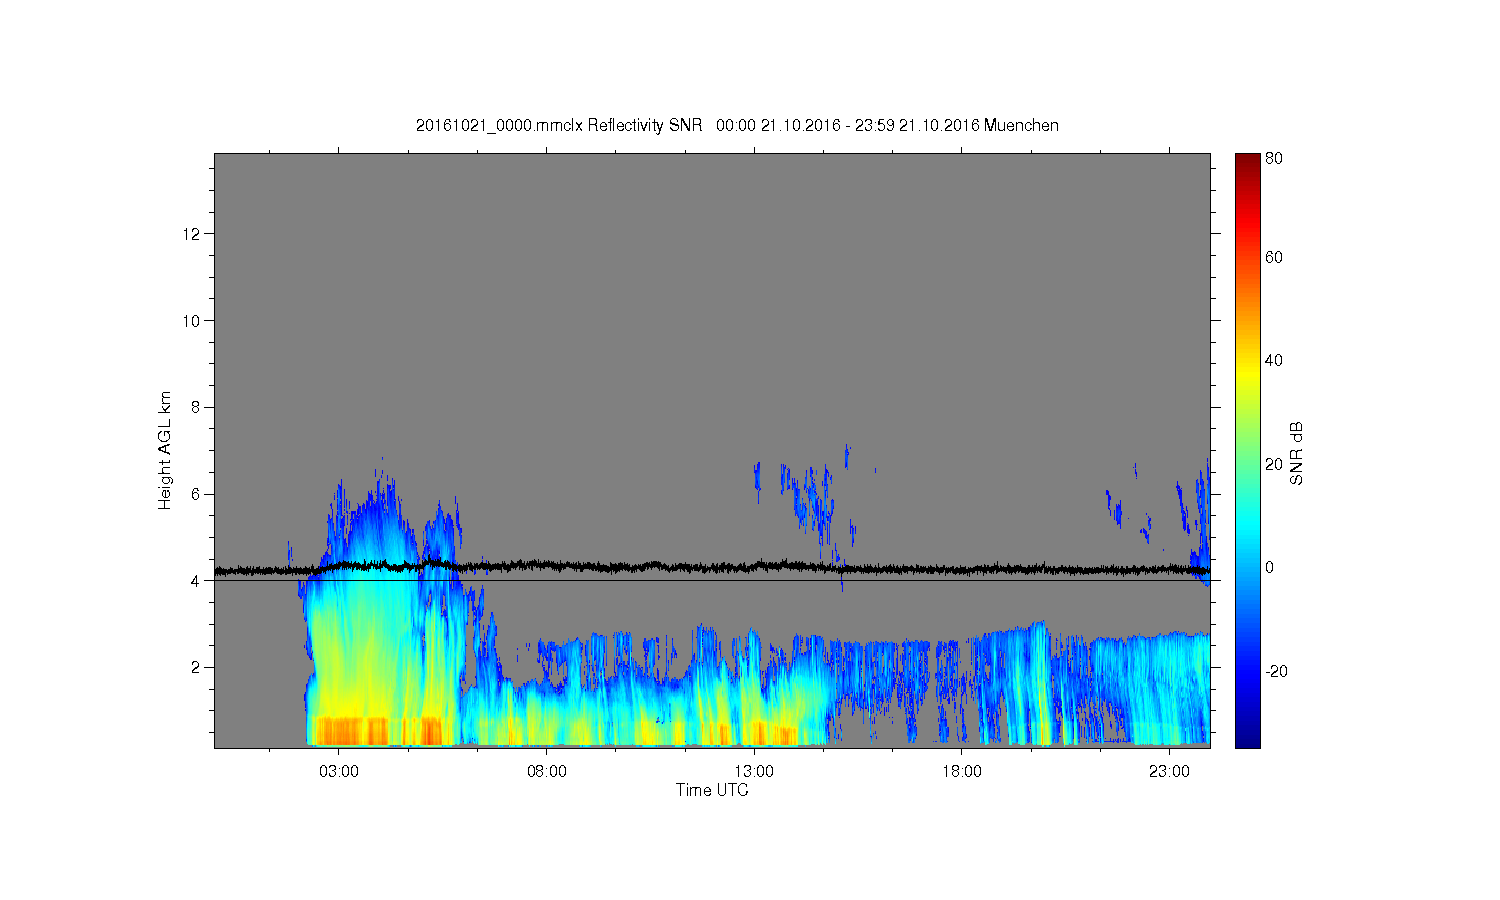Viewport: 1500px width, 900px height.
Task: Click the colorbar value "80"
Action: point(1274,158)
